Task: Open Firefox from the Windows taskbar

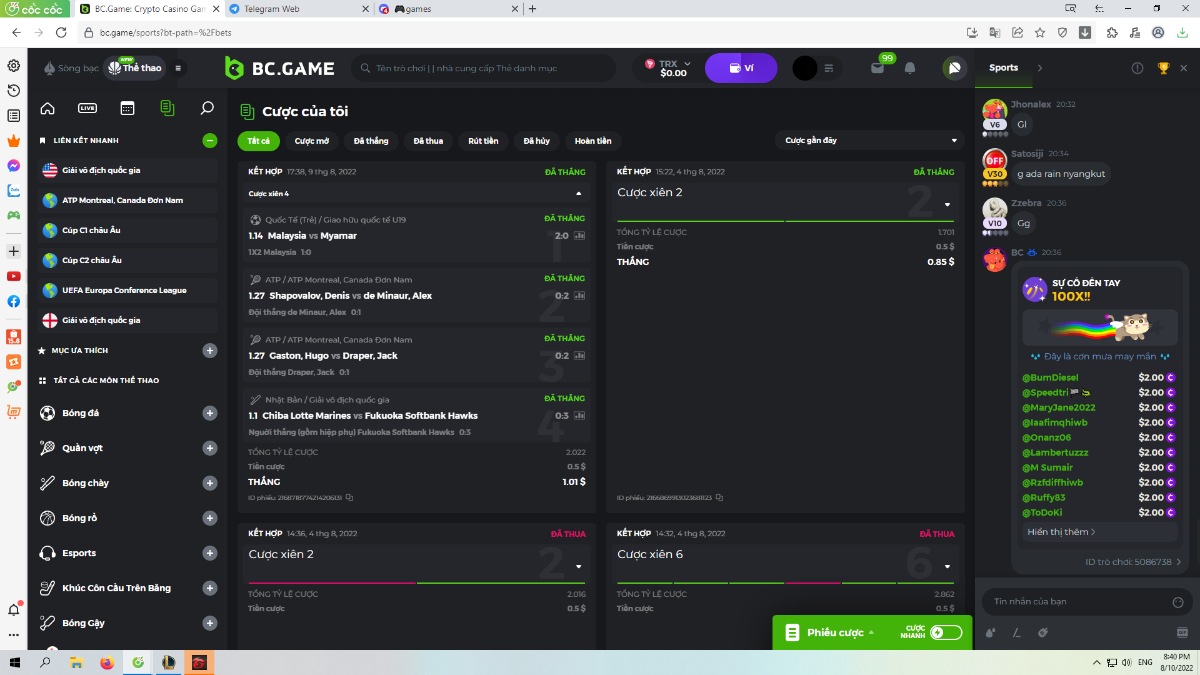Action: click(x=107, y=663)
